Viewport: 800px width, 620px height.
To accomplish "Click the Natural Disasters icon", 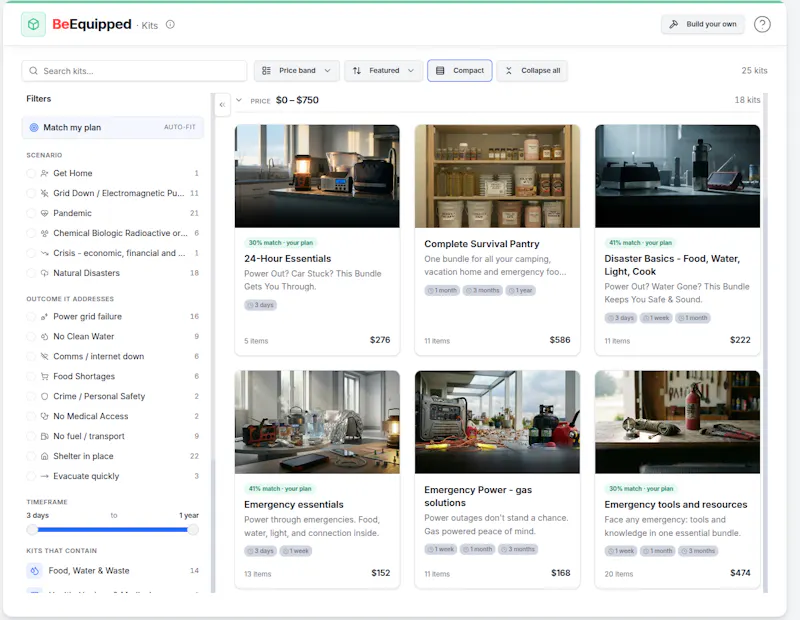I will (x=44, y=273).
